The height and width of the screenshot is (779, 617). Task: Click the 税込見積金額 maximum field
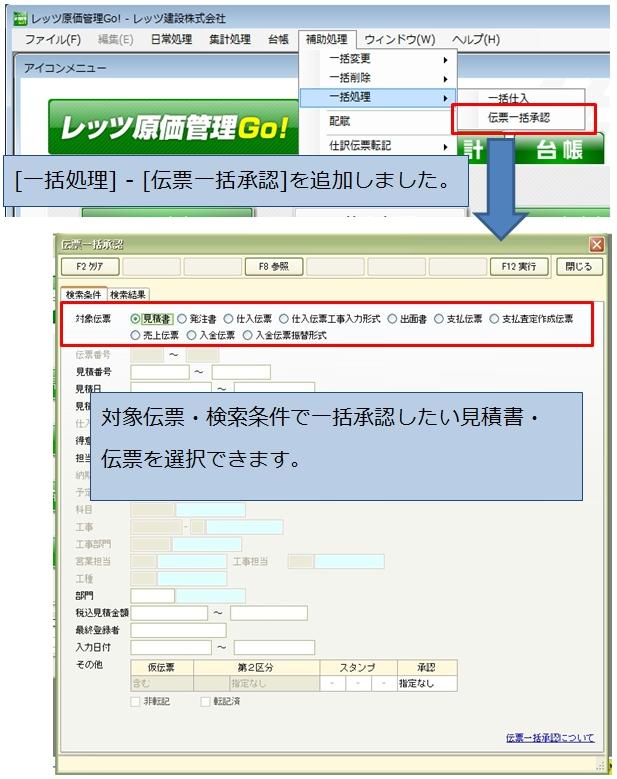269,613
